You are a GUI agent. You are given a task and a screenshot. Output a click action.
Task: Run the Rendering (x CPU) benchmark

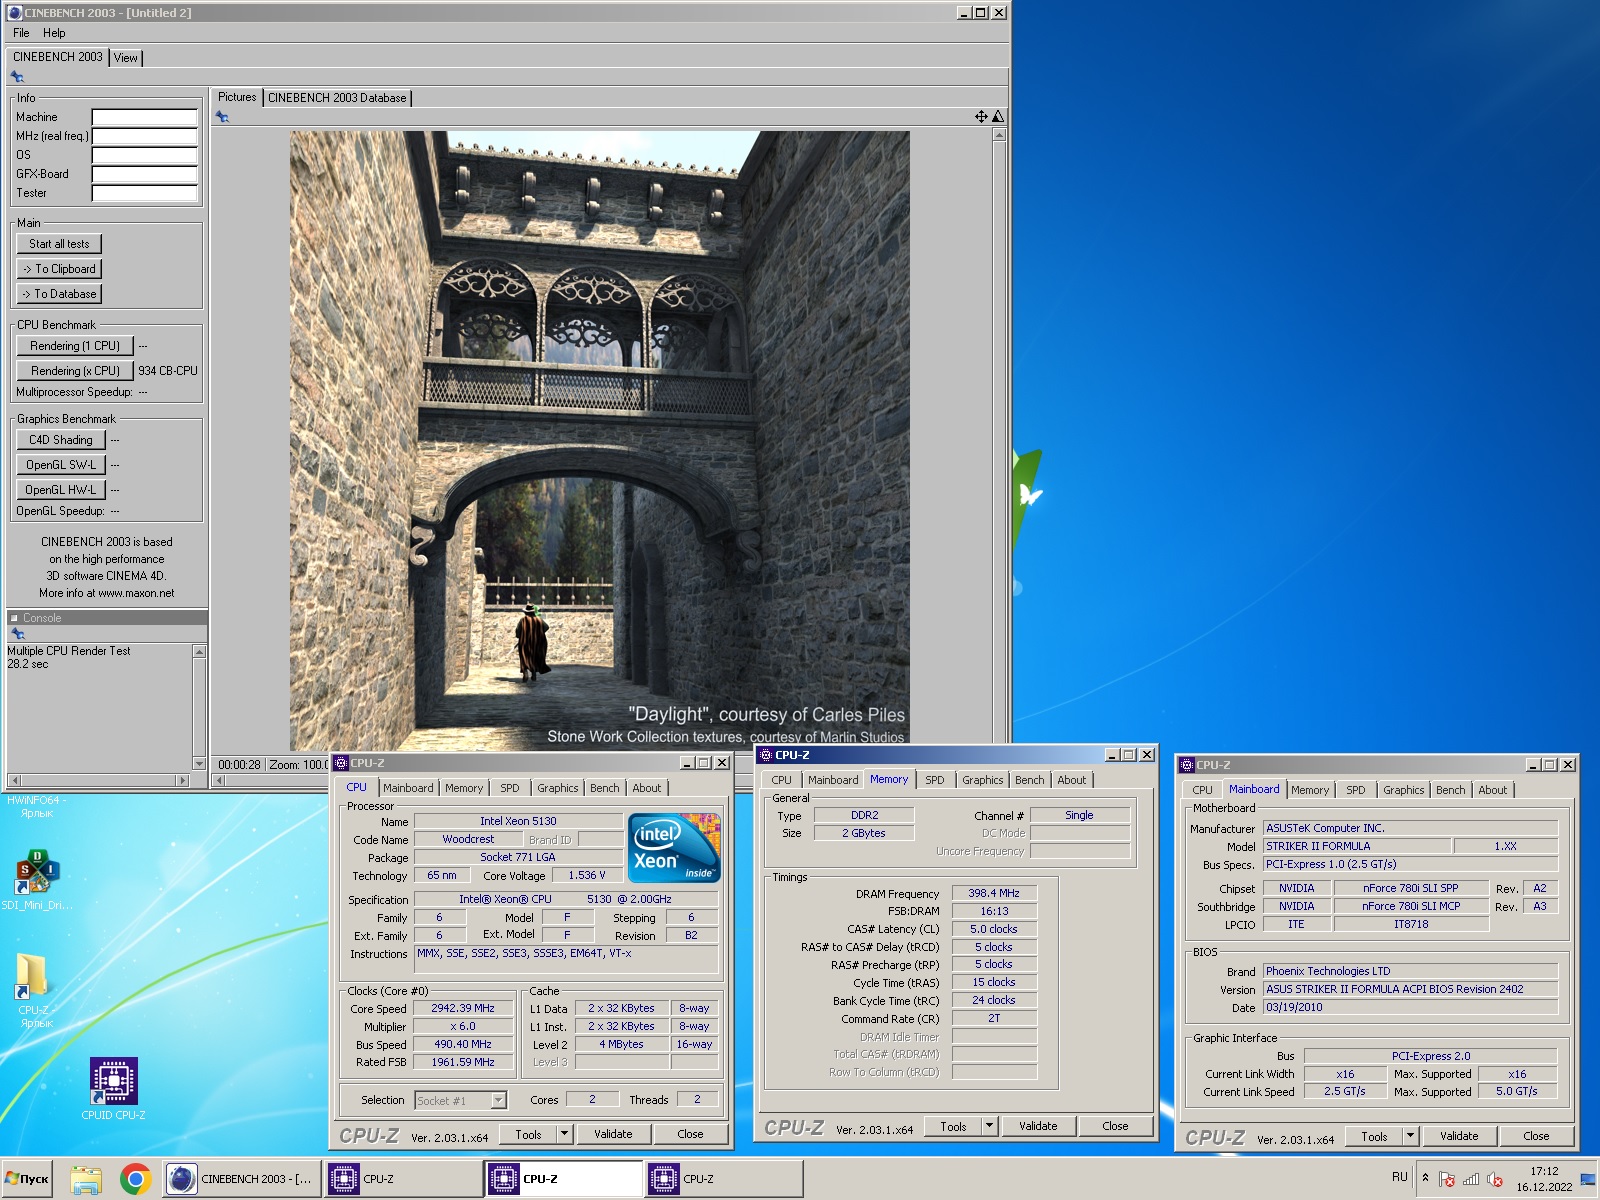point(75,371)
